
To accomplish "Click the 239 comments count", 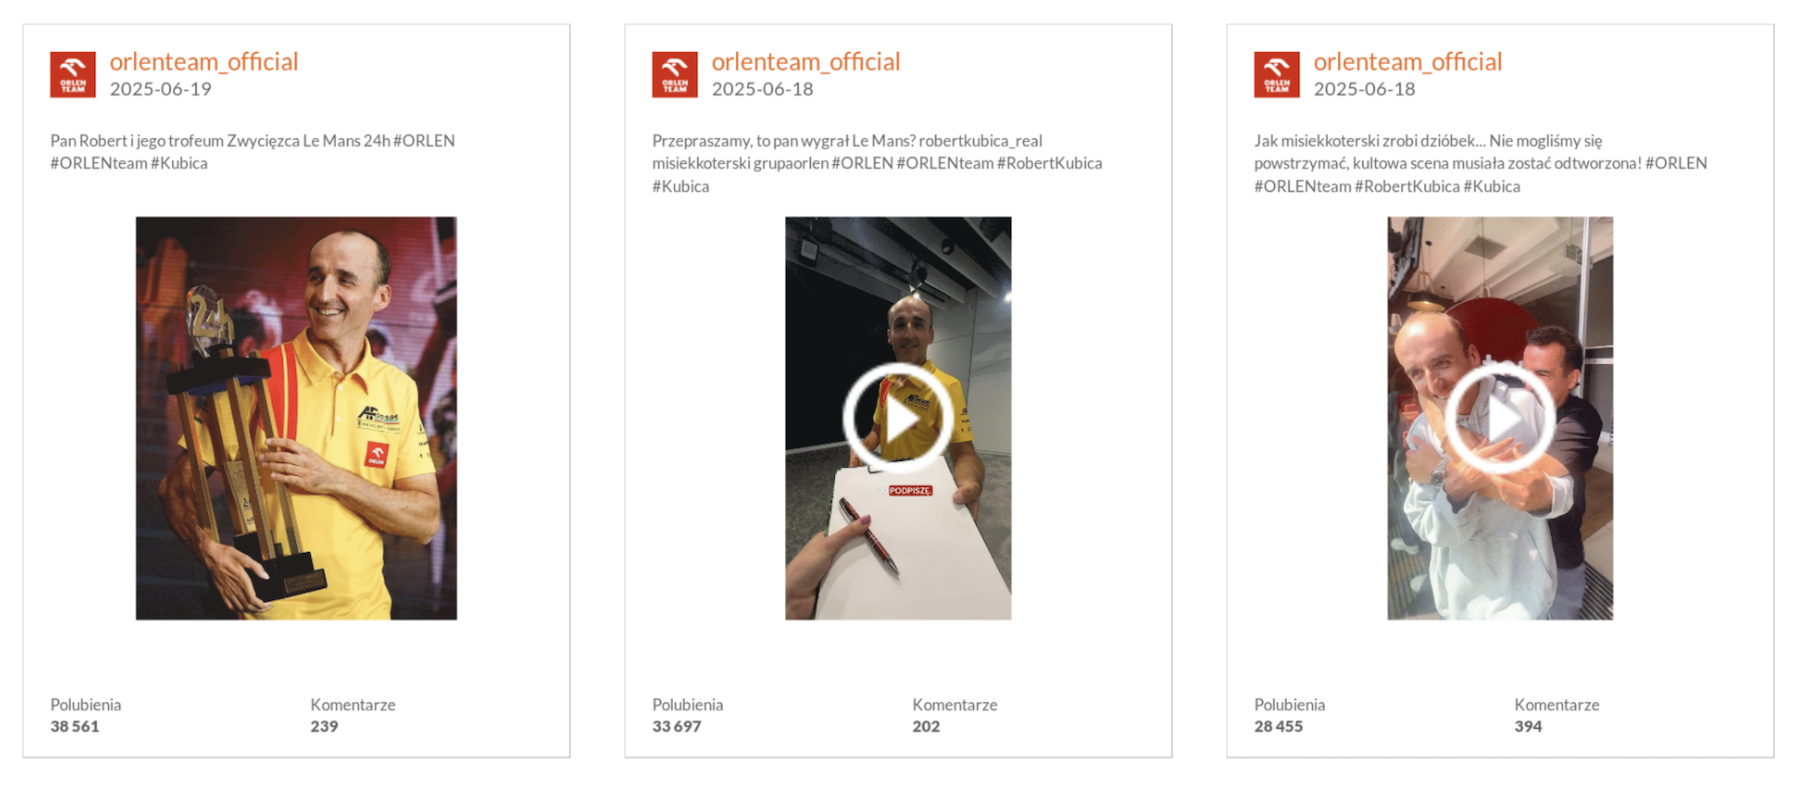I will 324,727.
